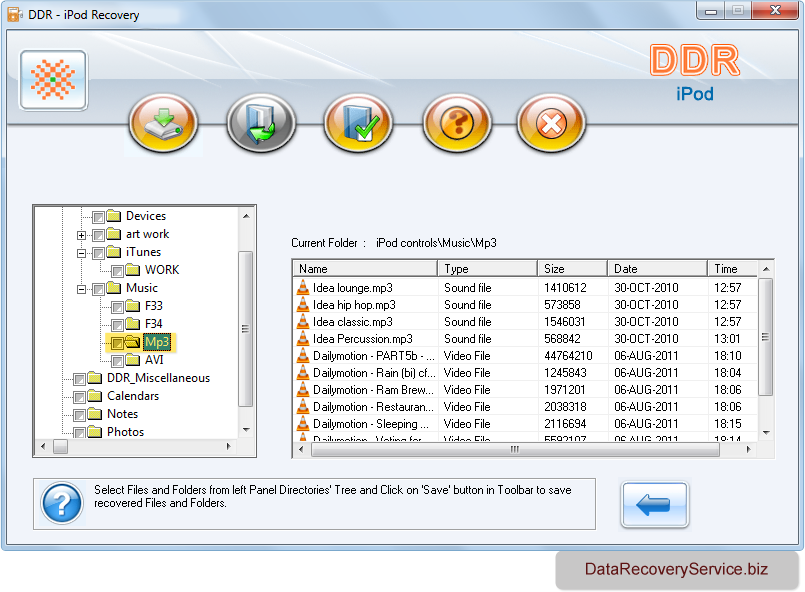Sort by the Name column header

point(366,269)
